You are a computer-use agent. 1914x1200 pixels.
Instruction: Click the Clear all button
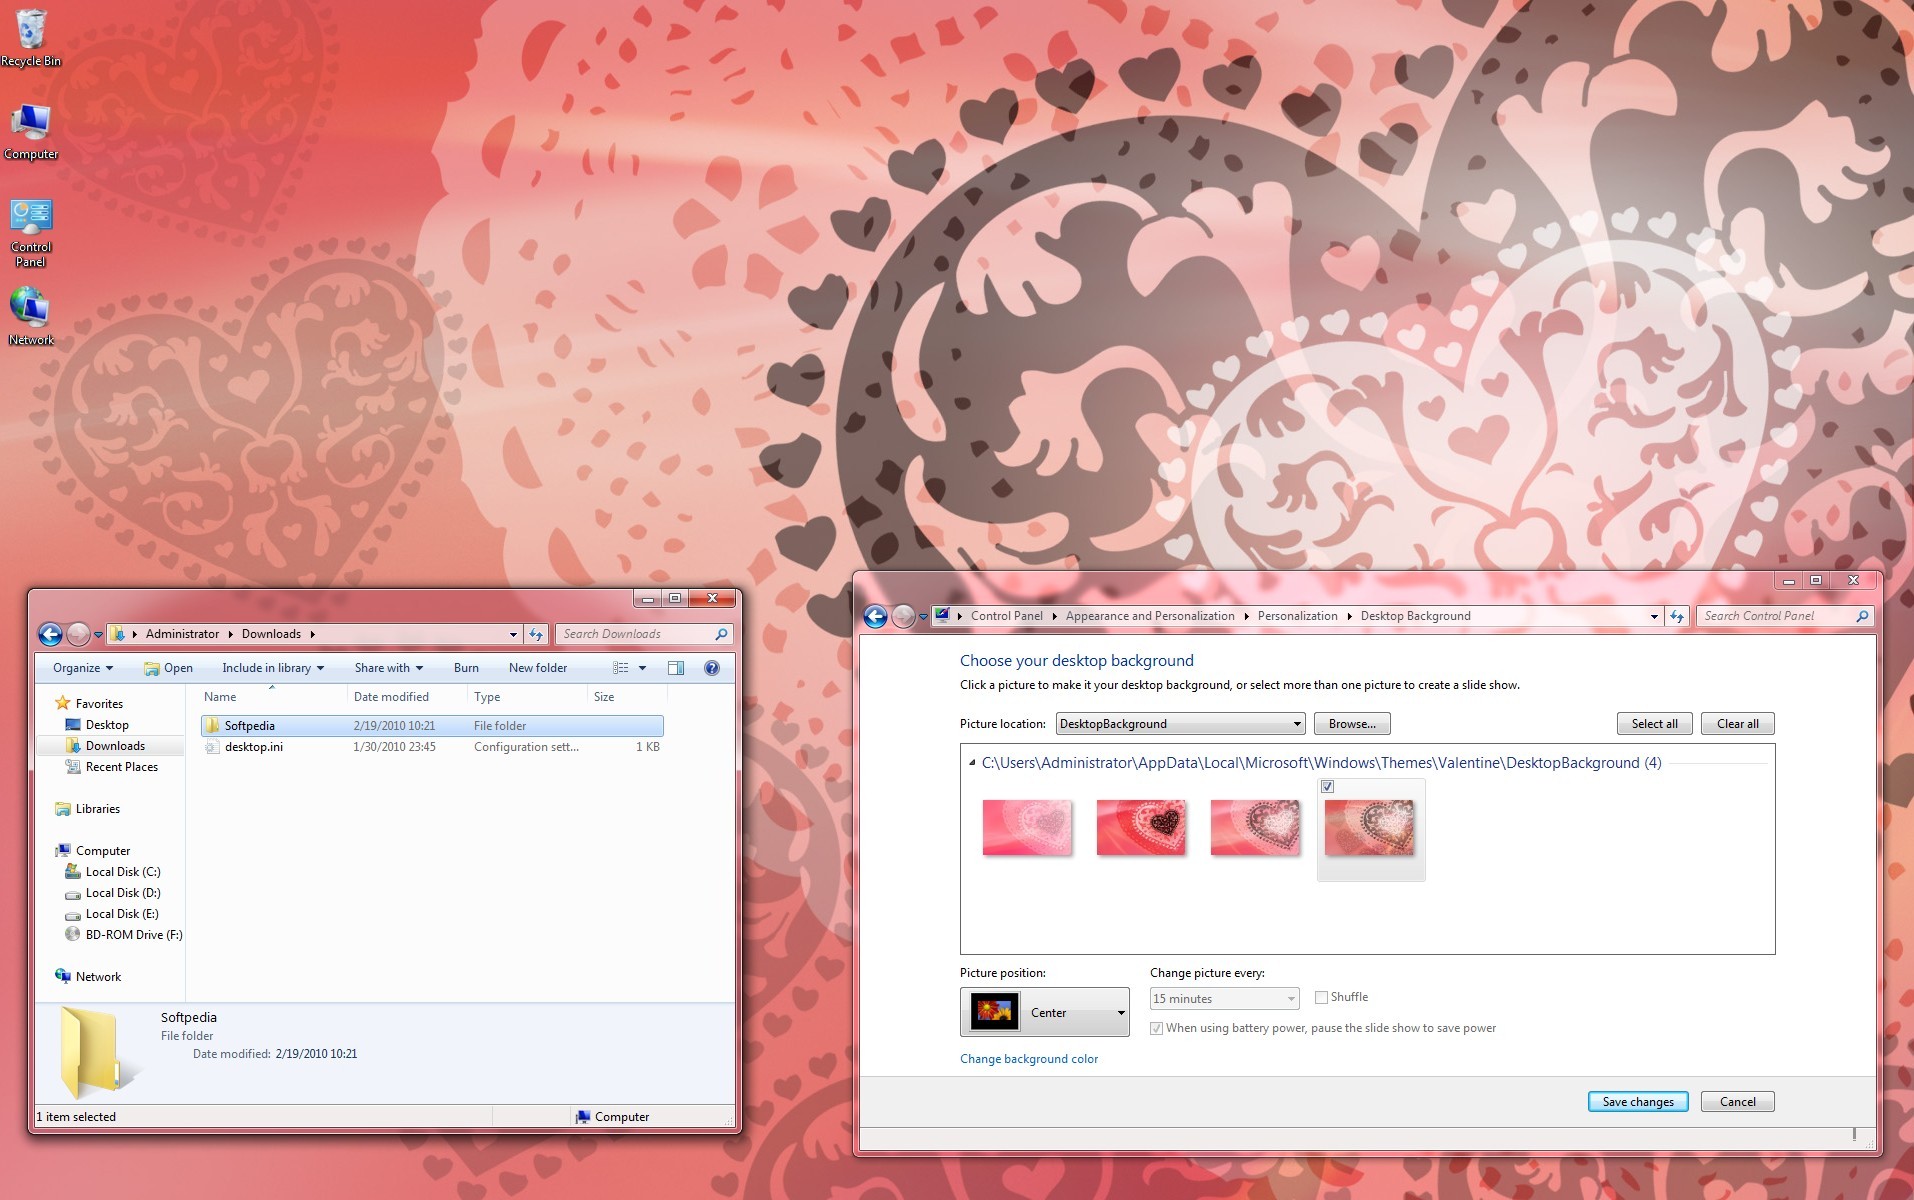(x=1738, y=724)
